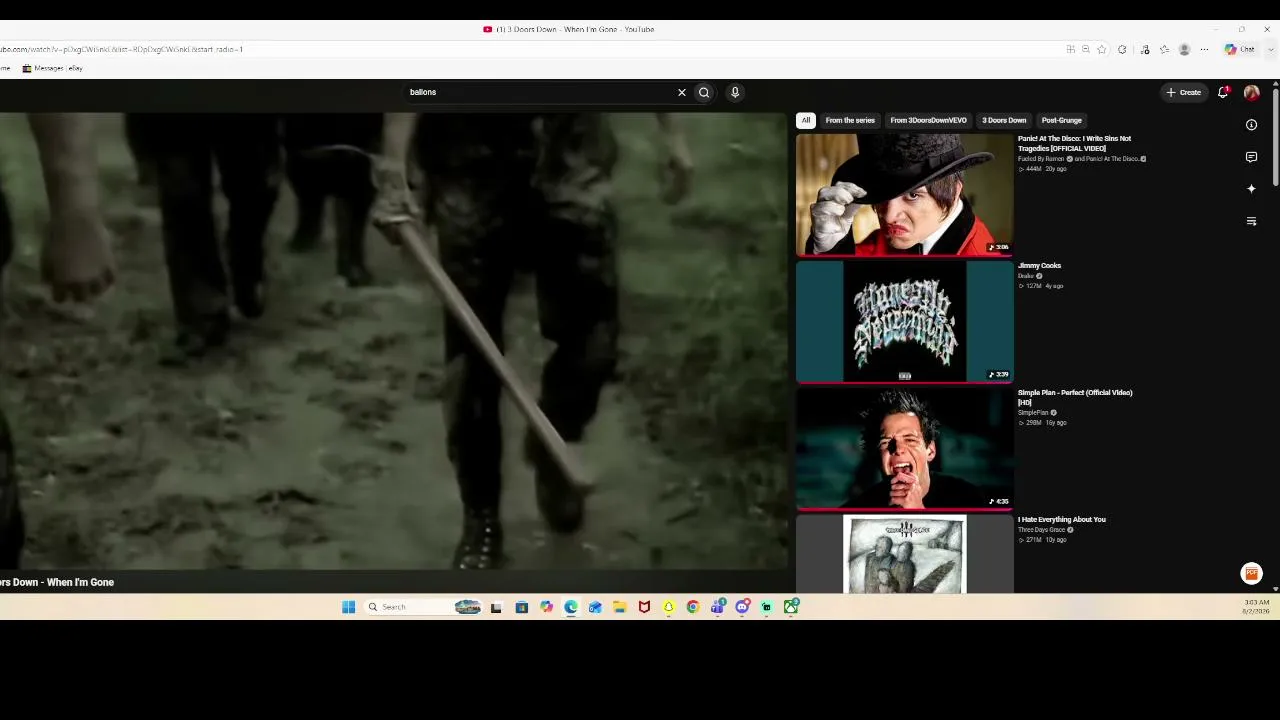Launch Copilot from the taskbar

[546, 607]
